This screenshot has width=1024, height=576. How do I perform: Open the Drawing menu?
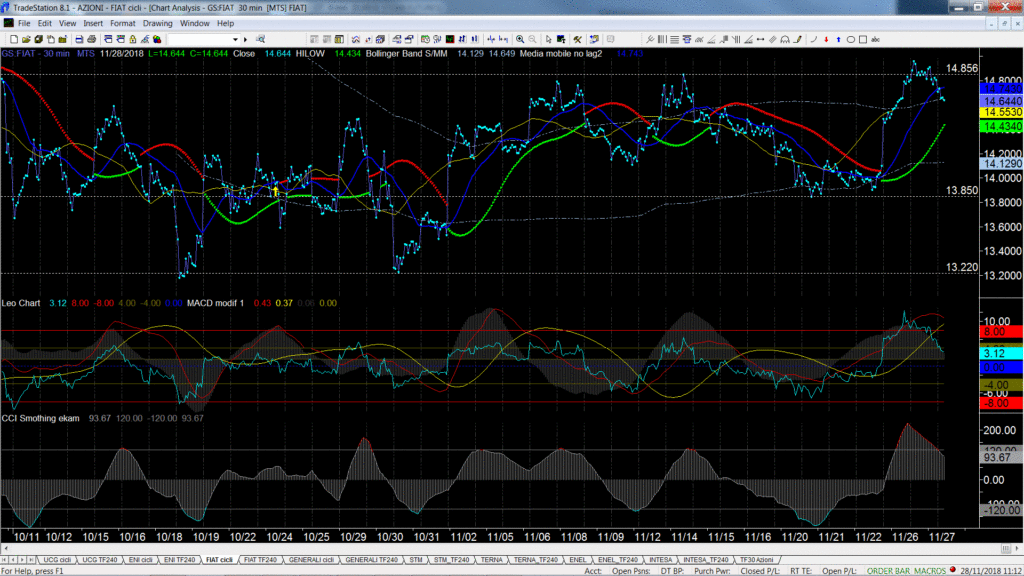[157, 24]
